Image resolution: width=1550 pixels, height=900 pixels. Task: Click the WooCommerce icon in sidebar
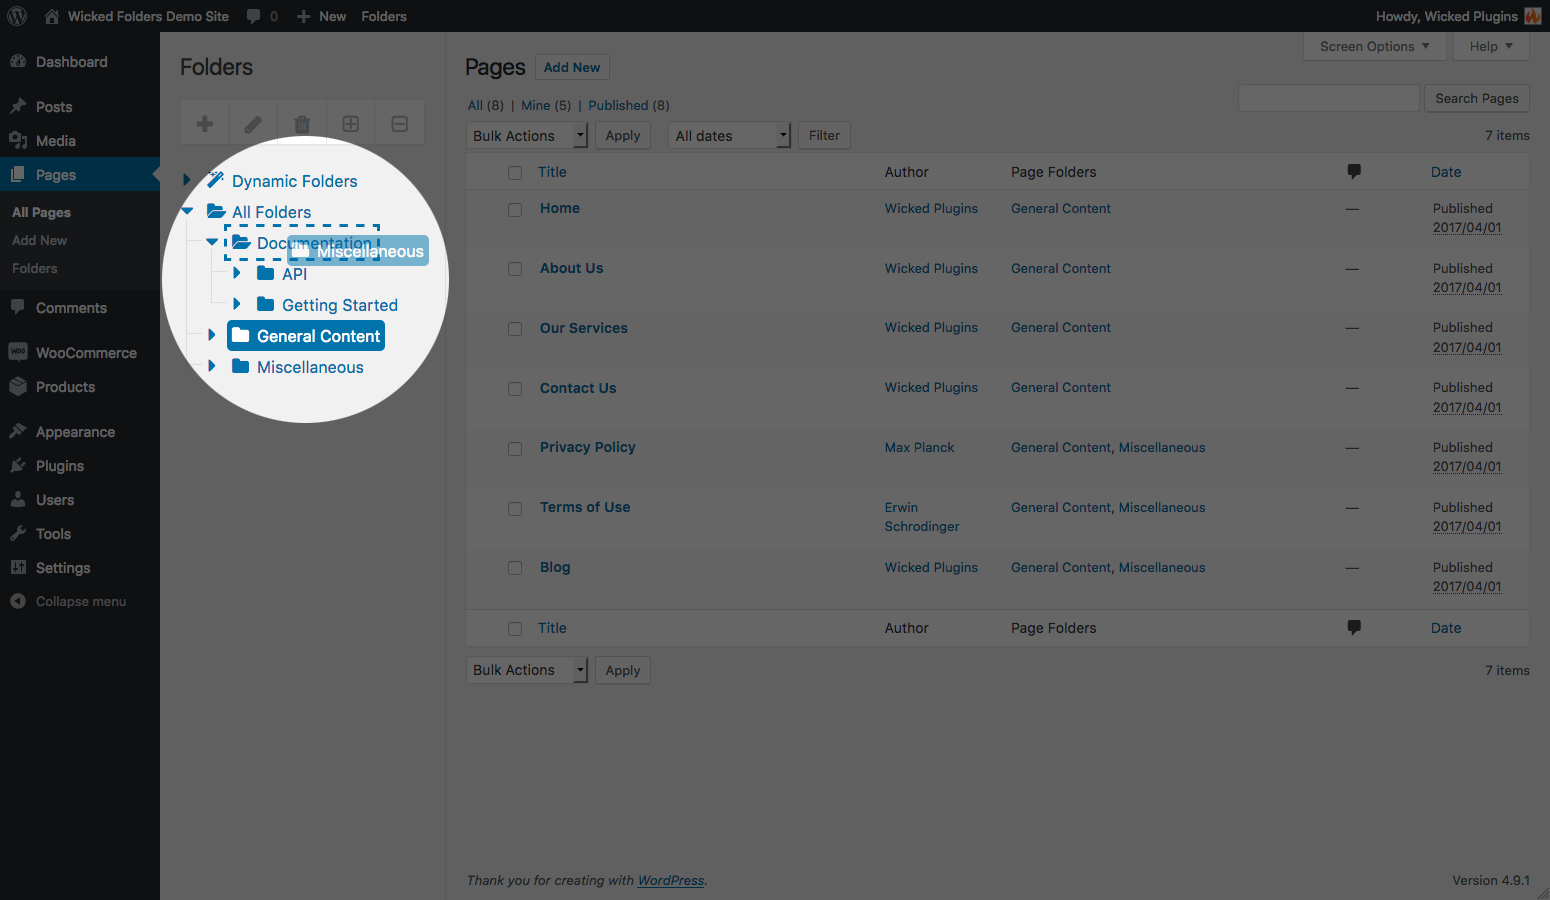(x=18, y=352)
